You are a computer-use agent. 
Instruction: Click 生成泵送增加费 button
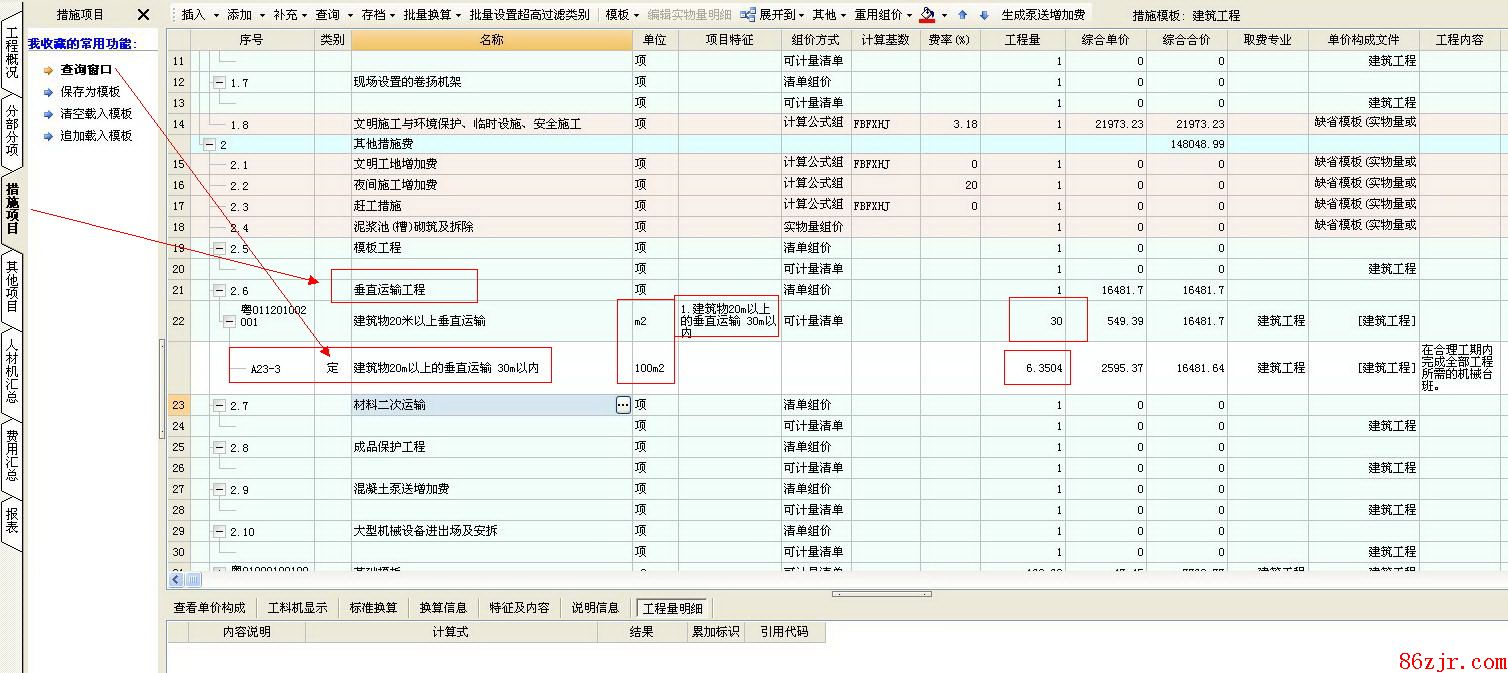pos(1043,15)
